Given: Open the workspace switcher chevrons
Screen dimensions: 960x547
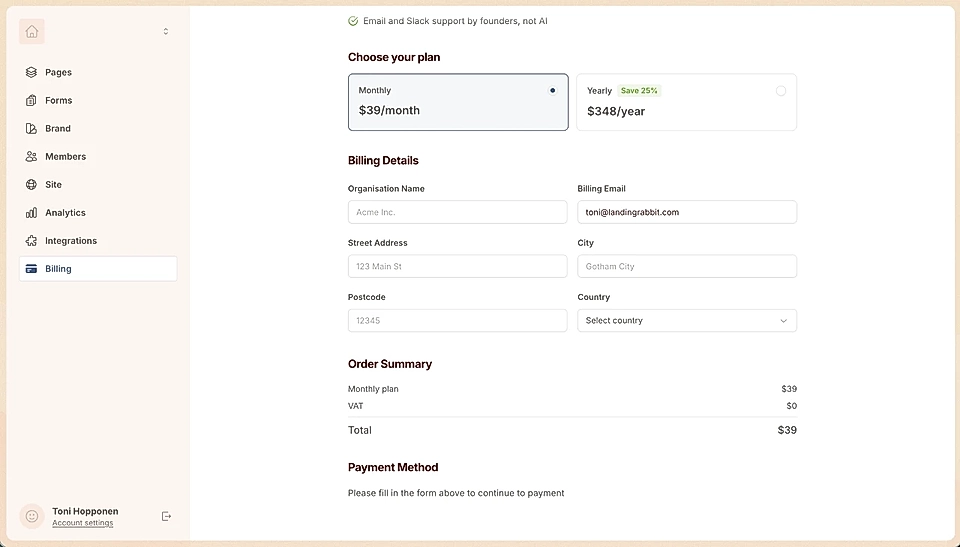Looking at the screenshot, I should (165, 31).
